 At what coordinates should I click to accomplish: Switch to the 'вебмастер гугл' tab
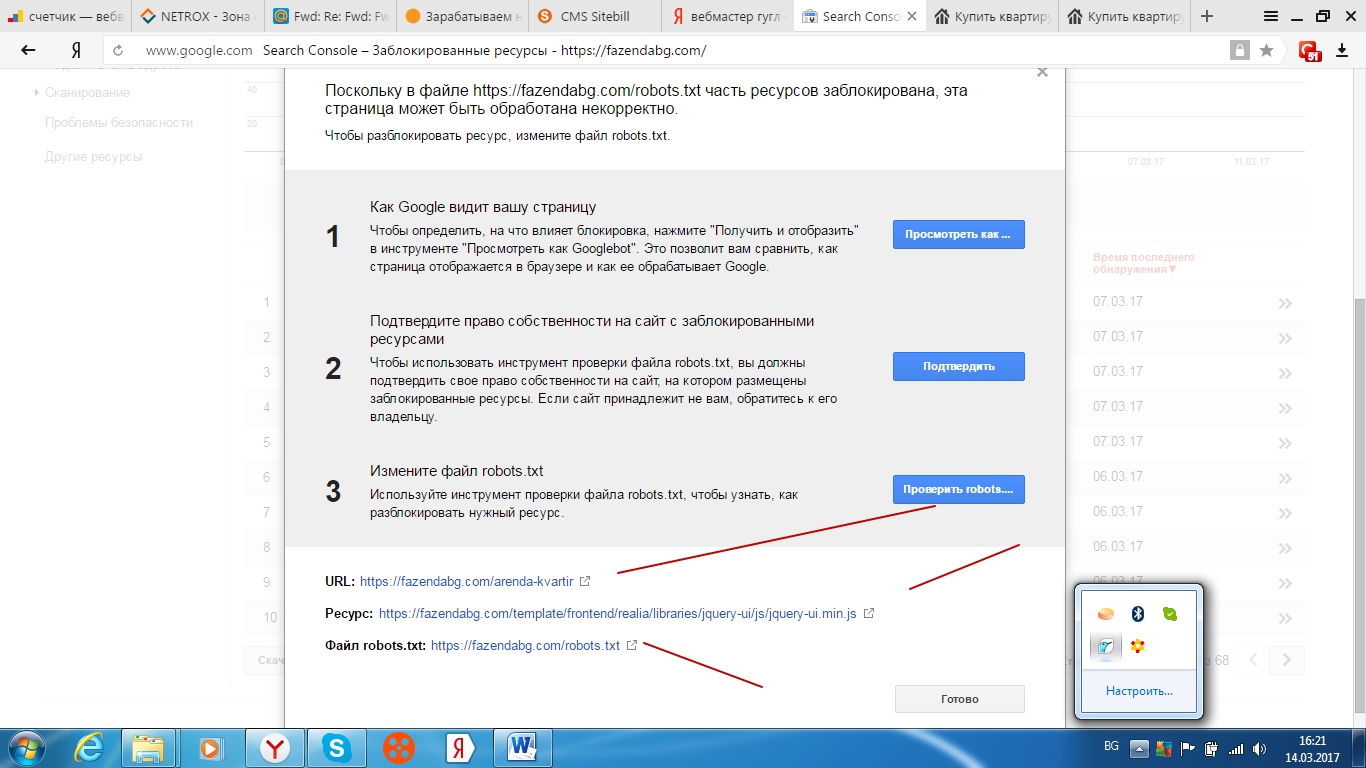coord(727,16)
